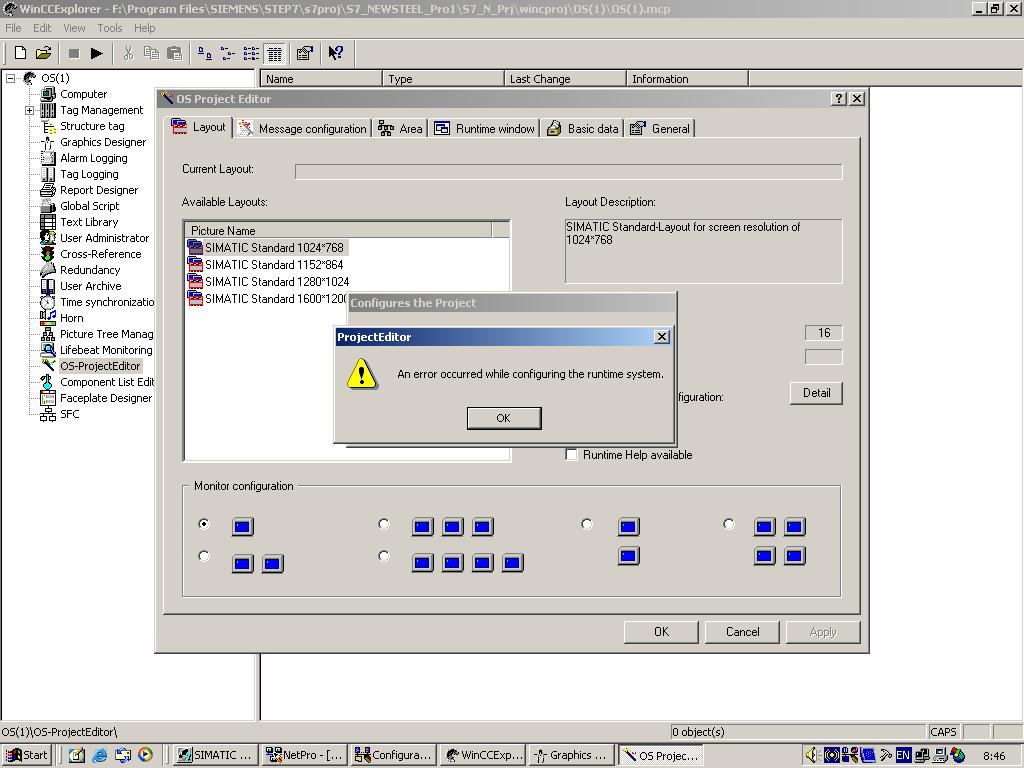Screen dimensions: 1024x768
Task: Select Tag Management tree node
Action: tap(101, 110)
